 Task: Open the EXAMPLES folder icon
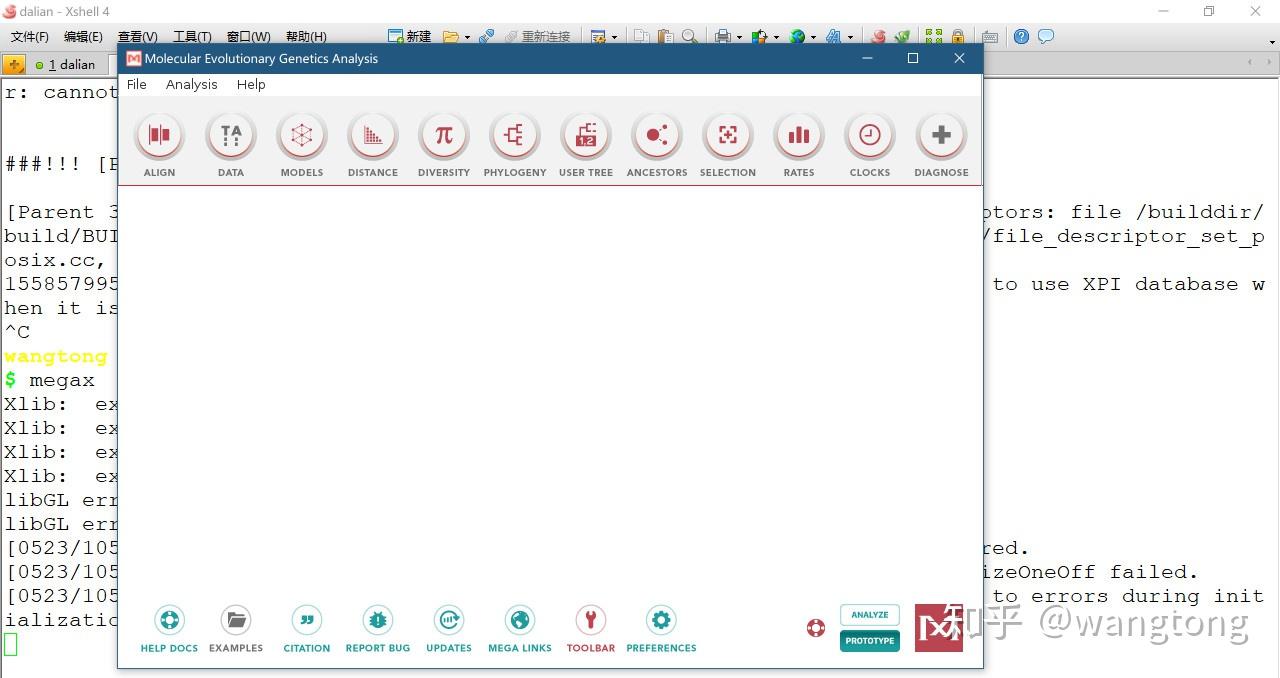[x=236, y=621]
